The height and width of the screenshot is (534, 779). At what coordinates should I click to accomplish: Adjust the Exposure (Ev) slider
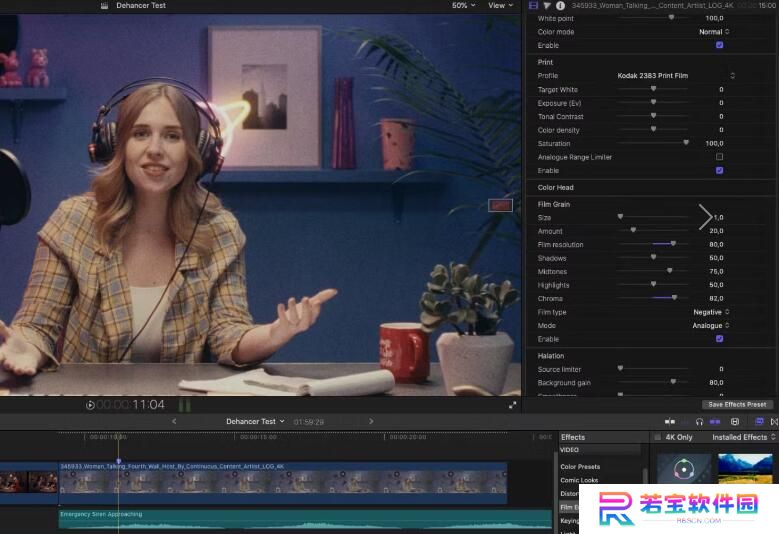(x=653, y=102)
